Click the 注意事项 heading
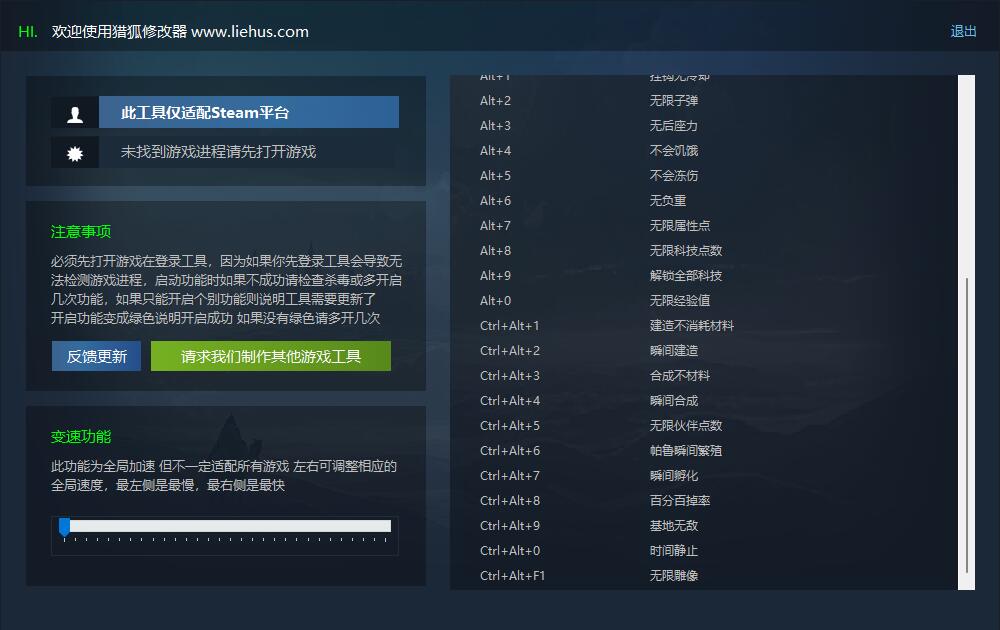 (81, 231)
